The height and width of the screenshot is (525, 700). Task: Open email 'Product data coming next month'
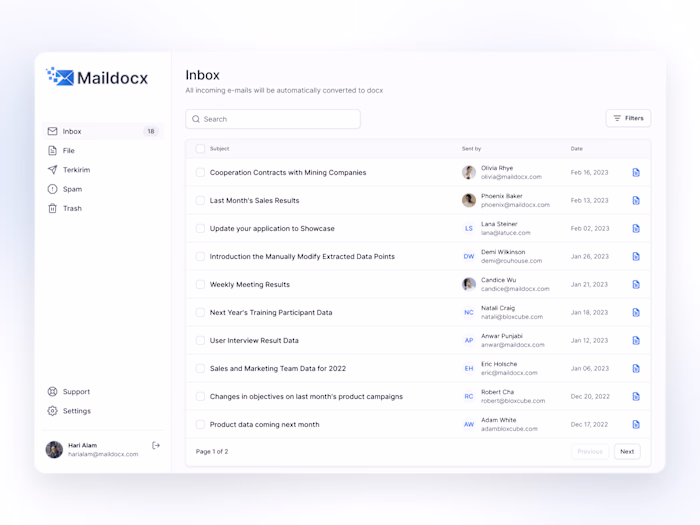pos(264,425)
